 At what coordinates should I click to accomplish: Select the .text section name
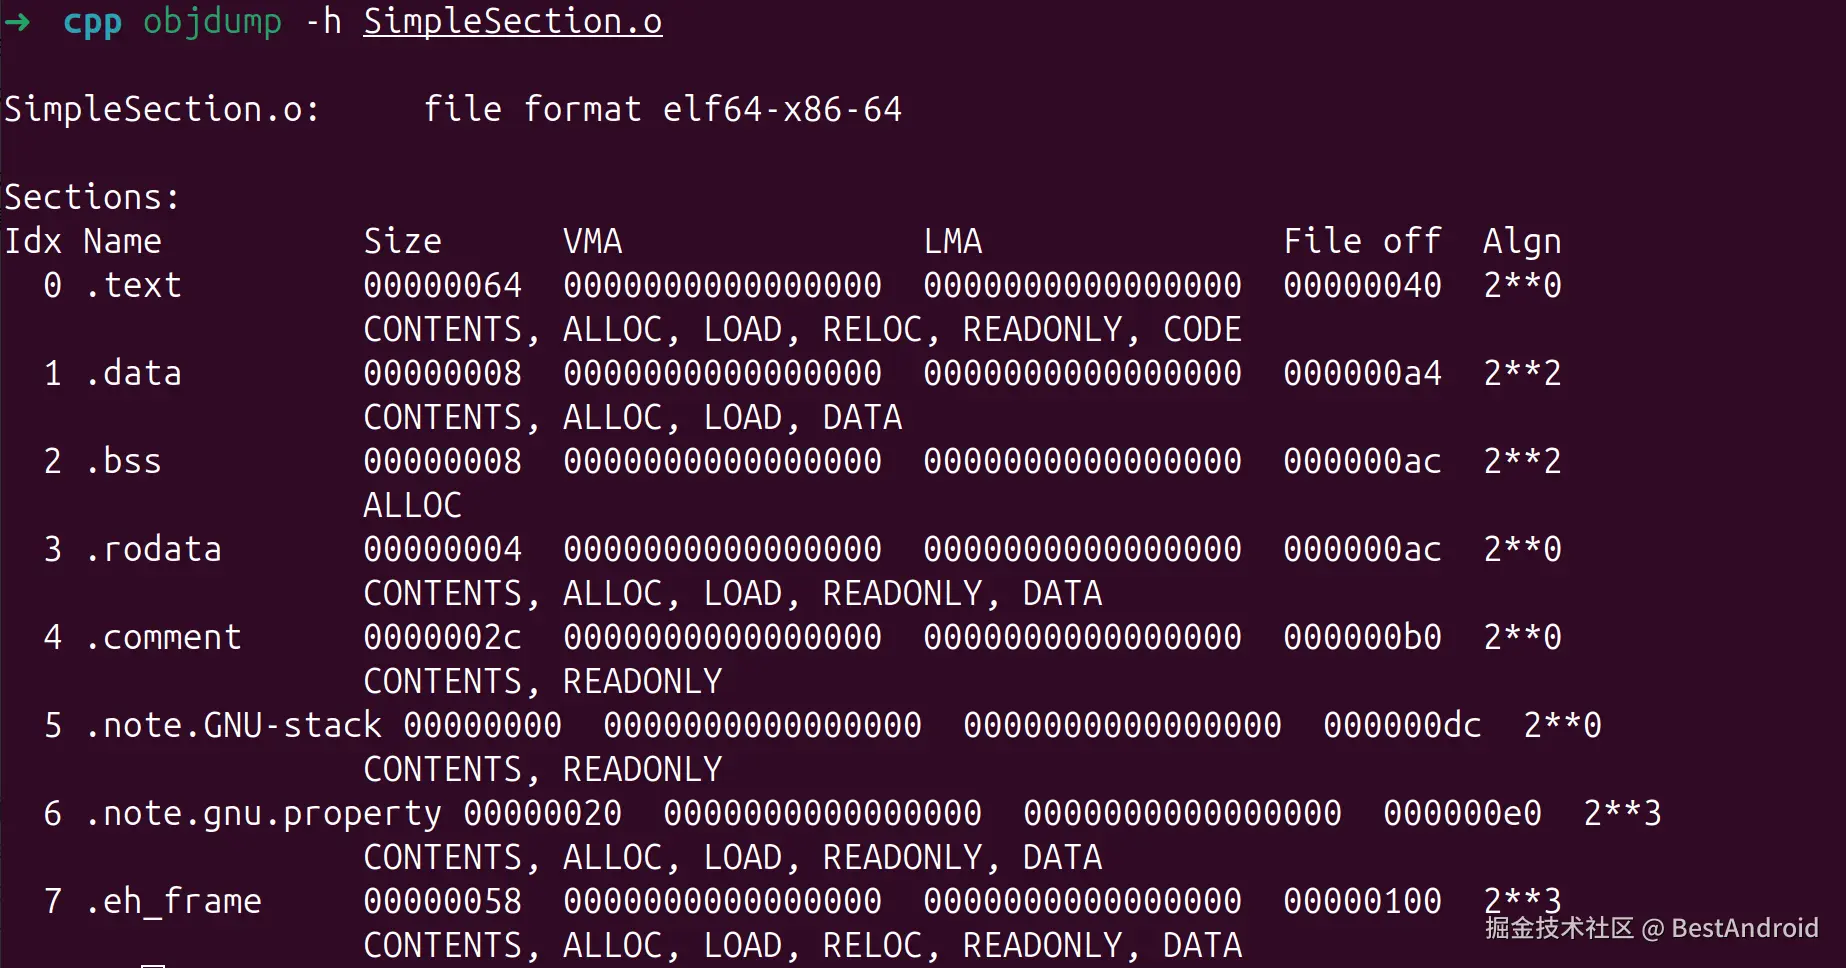[133, 285]
